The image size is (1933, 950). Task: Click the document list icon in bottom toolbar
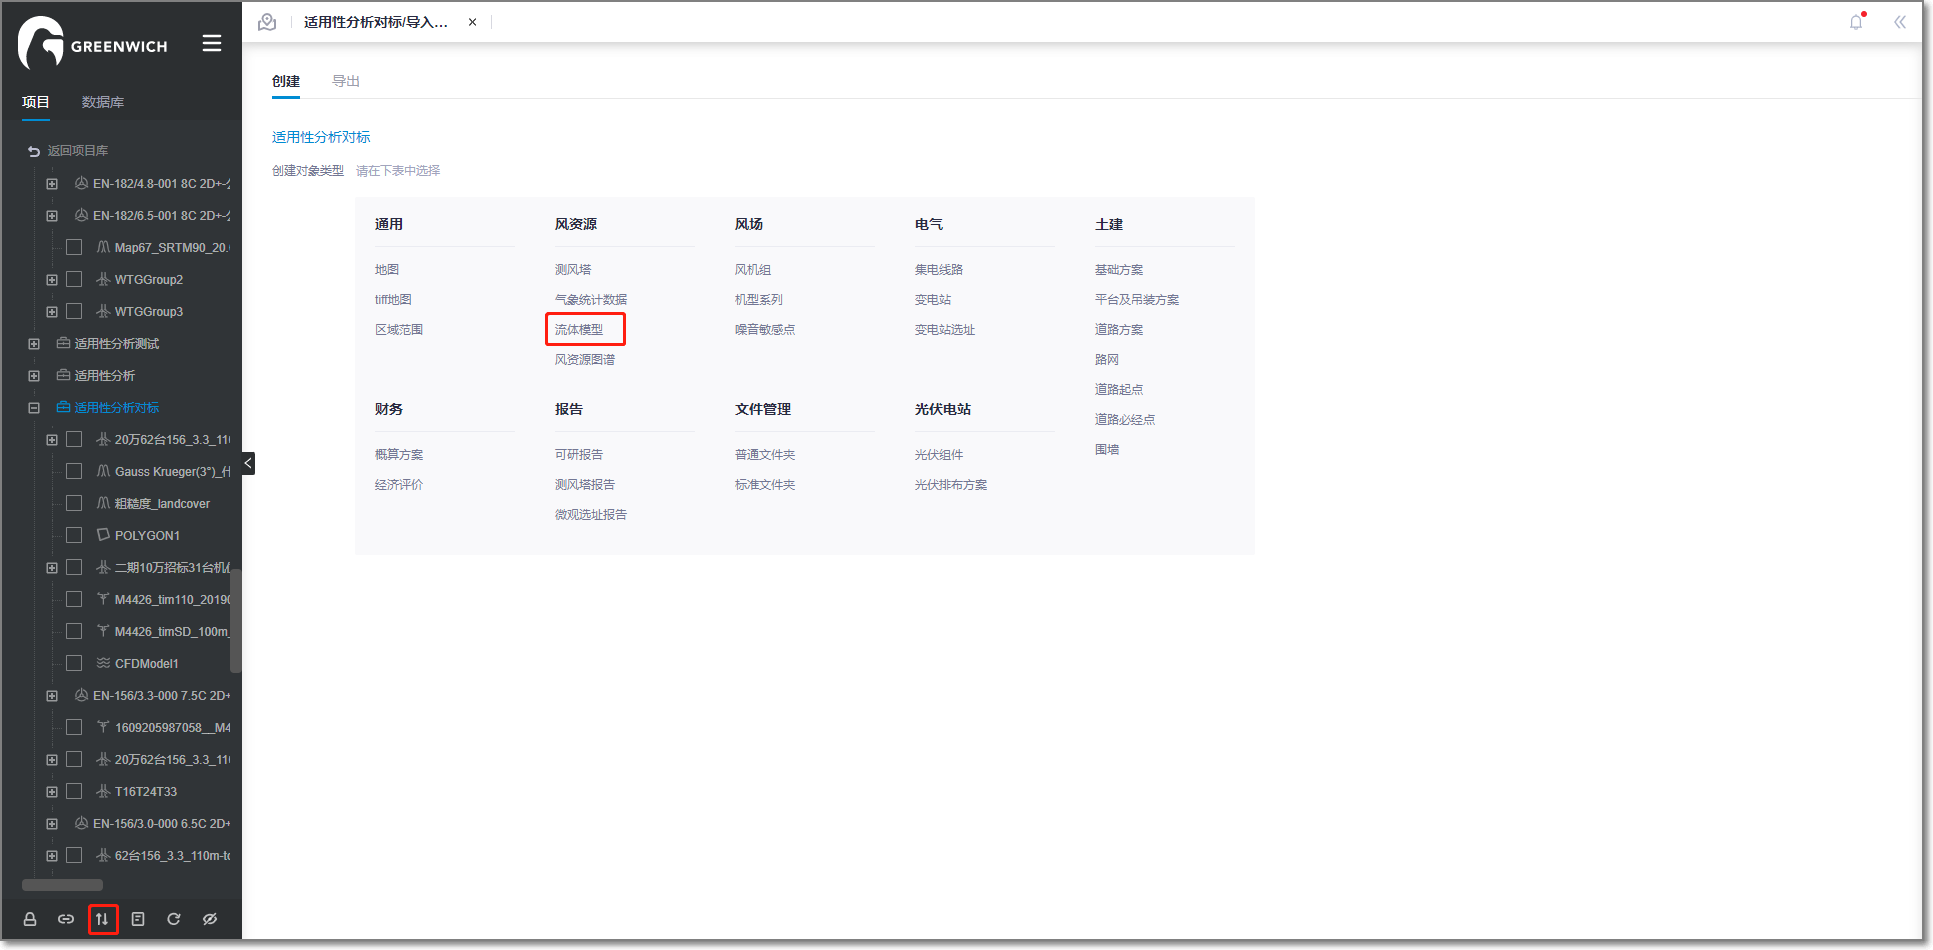pyautogui.click(x=138, y=919)
